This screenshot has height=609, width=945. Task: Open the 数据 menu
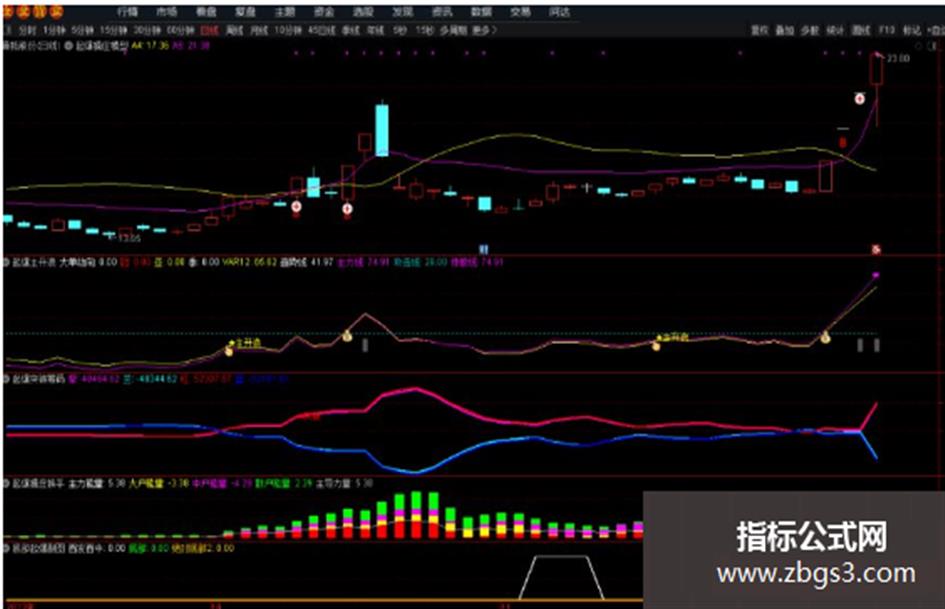click(481, 12)
